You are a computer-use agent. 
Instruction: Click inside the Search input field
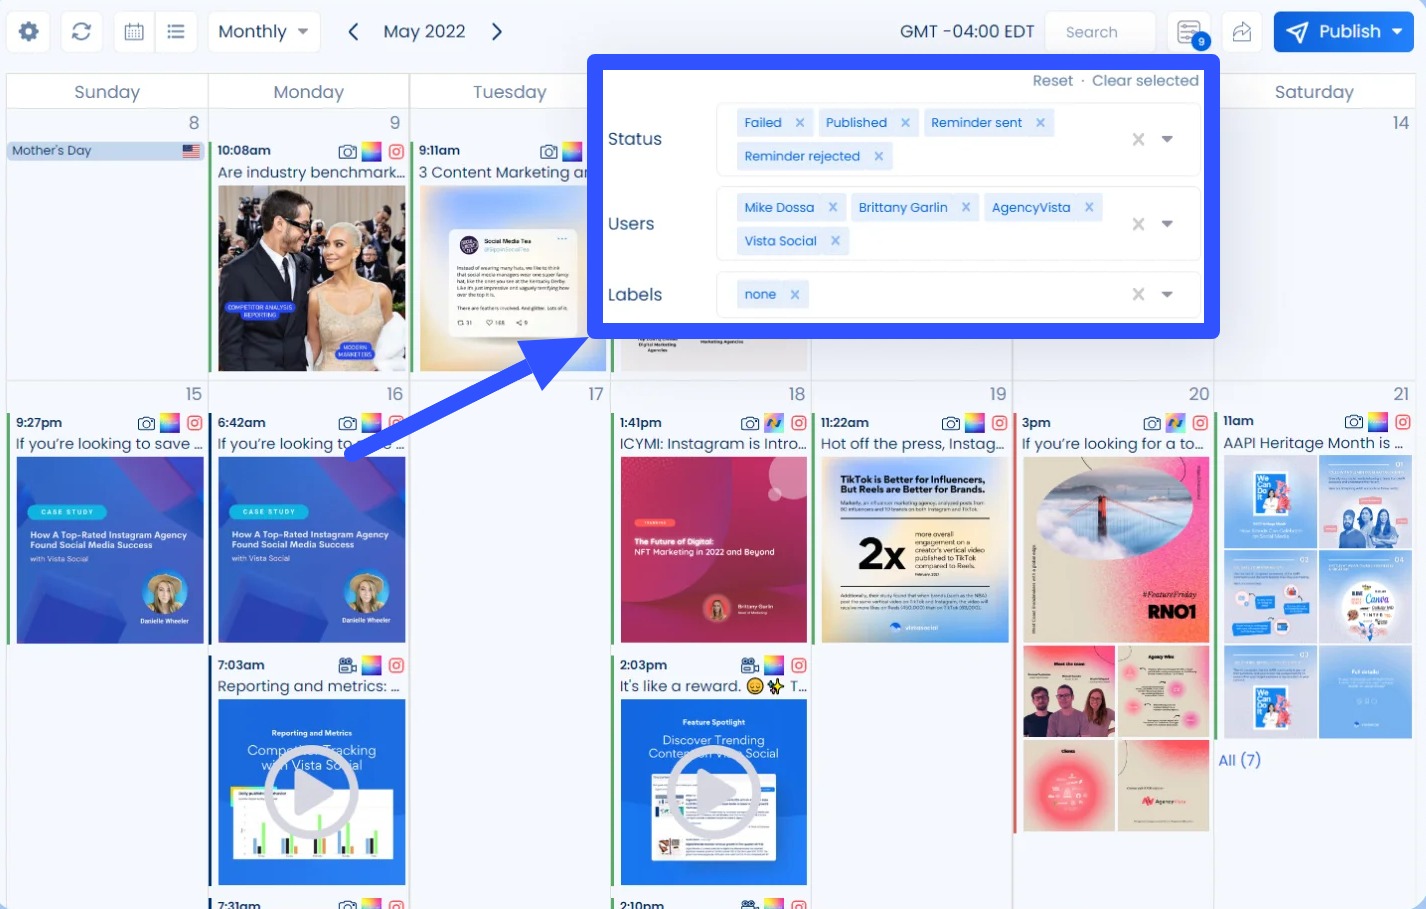tap(1100, 31)
